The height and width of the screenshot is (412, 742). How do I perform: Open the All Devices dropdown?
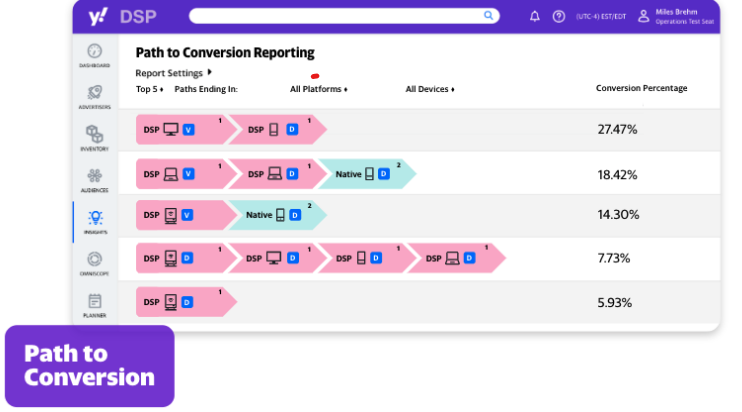pyautogui.click(x=430, y=89)
